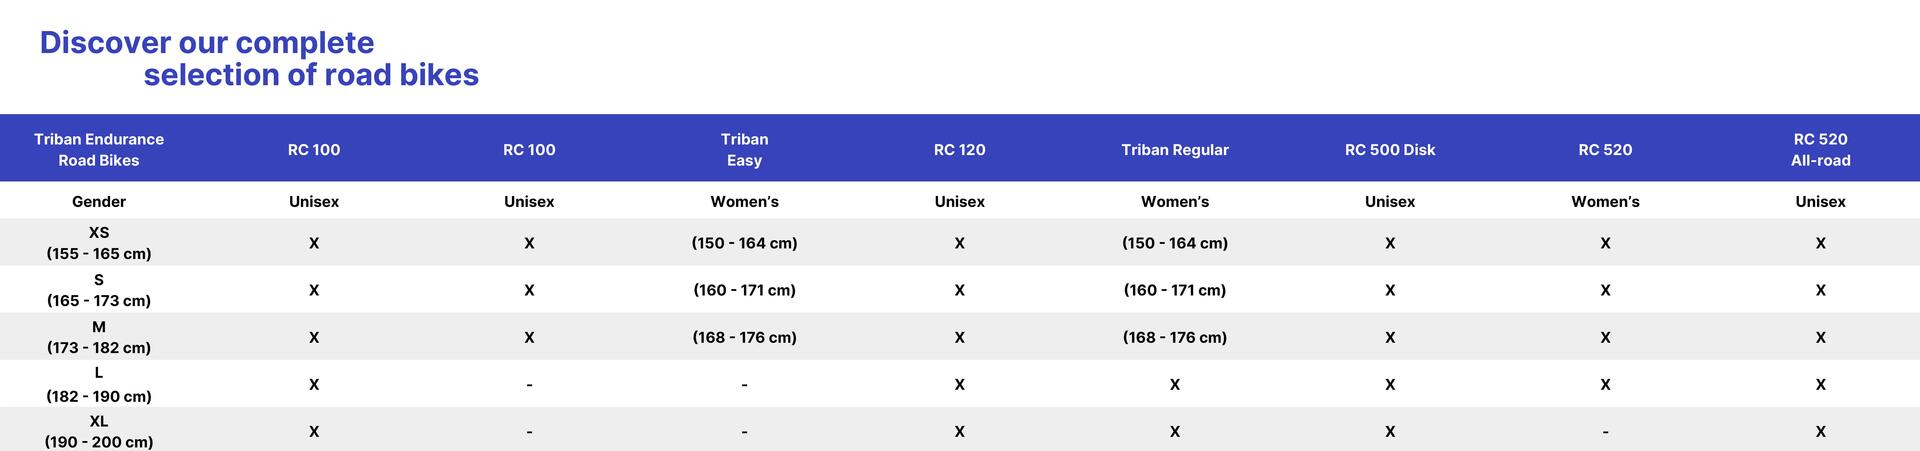Select the Gender row label

[99, 202]
